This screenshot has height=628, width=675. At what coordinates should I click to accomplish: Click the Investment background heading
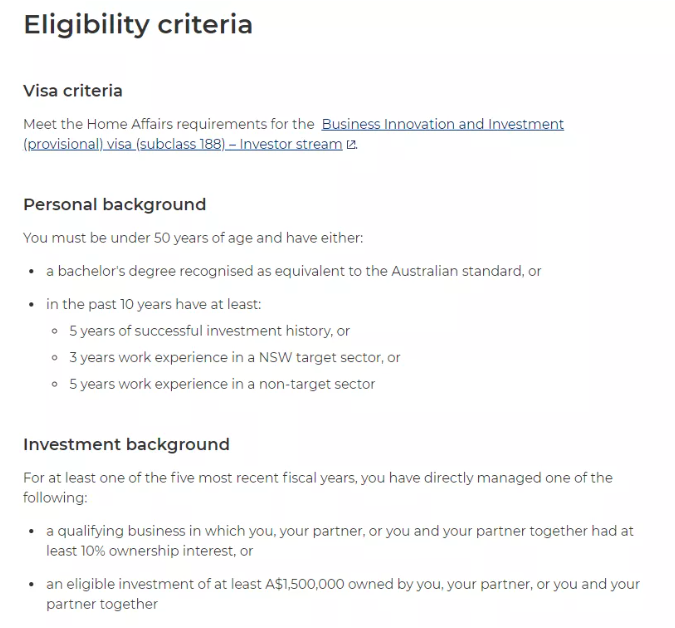126,445
